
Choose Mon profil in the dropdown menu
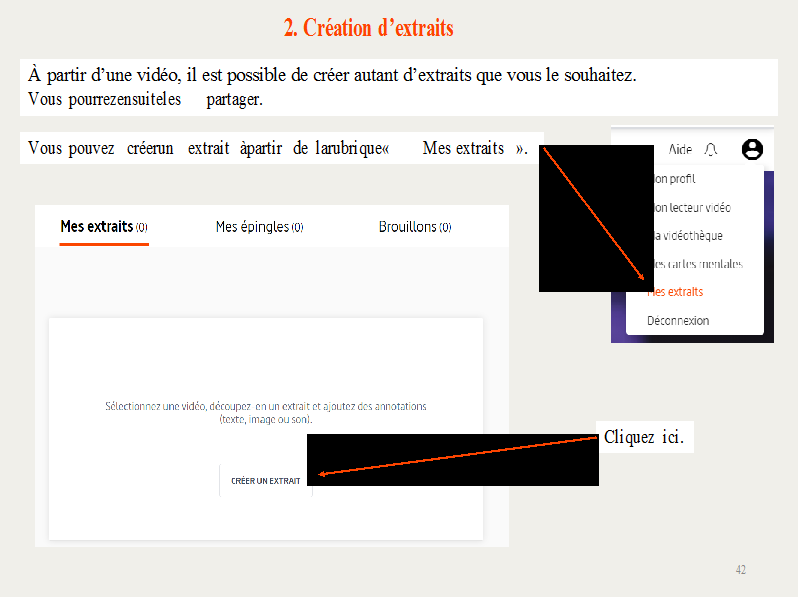(673, 179)
